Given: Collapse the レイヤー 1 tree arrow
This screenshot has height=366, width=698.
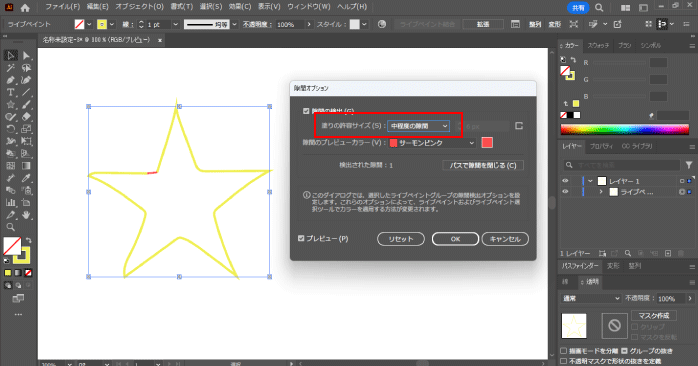Looking at the screenshot, I should tap(590, 181).
